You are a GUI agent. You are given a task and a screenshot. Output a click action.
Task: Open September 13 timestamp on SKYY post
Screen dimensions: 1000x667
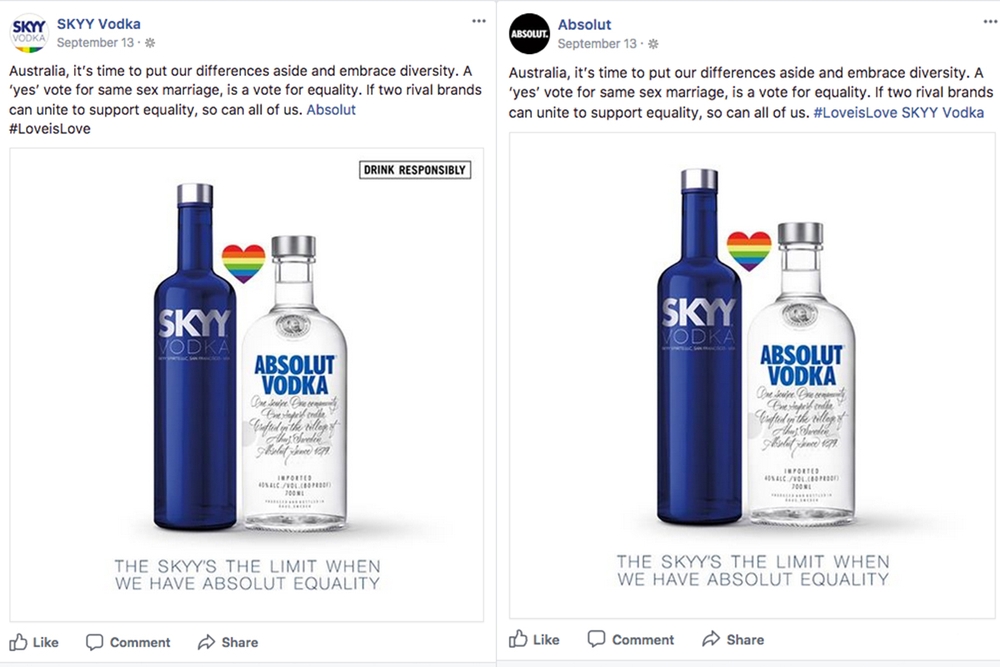coord(95,43)
